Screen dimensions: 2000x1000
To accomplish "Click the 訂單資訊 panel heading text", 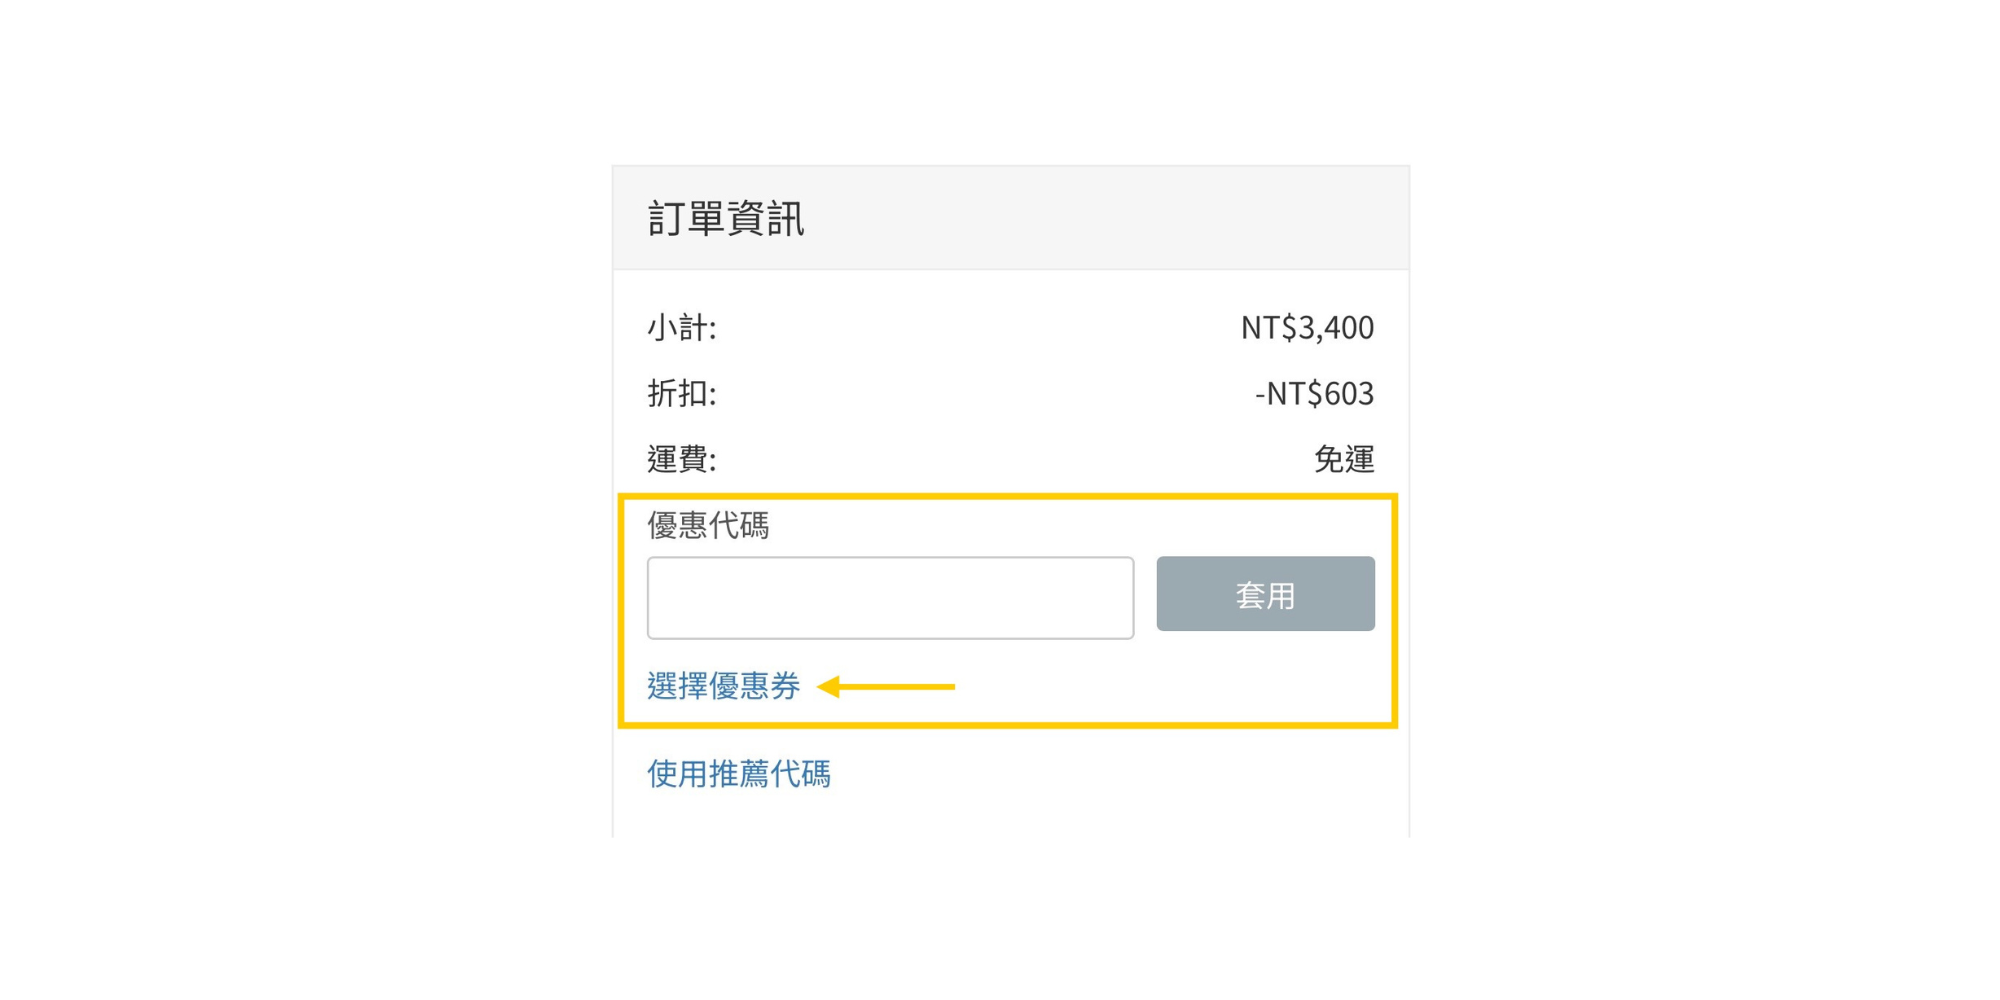I will point(726,218).
